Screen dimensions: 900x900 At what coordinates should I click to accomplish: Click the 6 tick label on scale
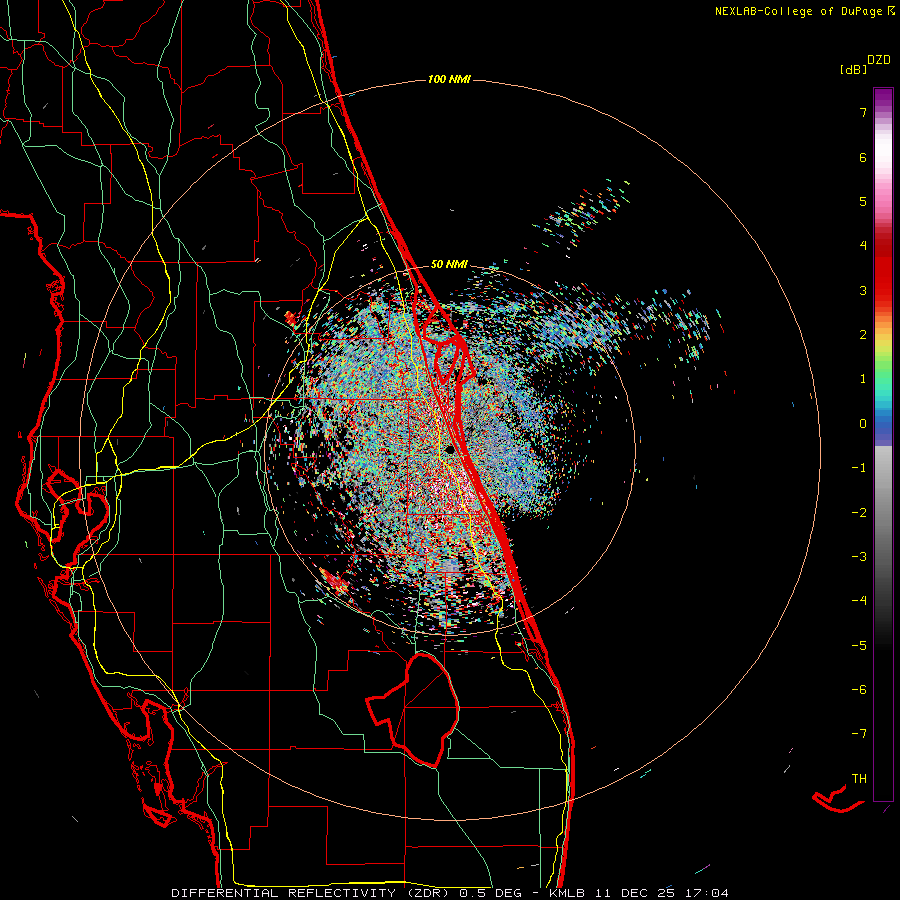click(x=863, y=157)
